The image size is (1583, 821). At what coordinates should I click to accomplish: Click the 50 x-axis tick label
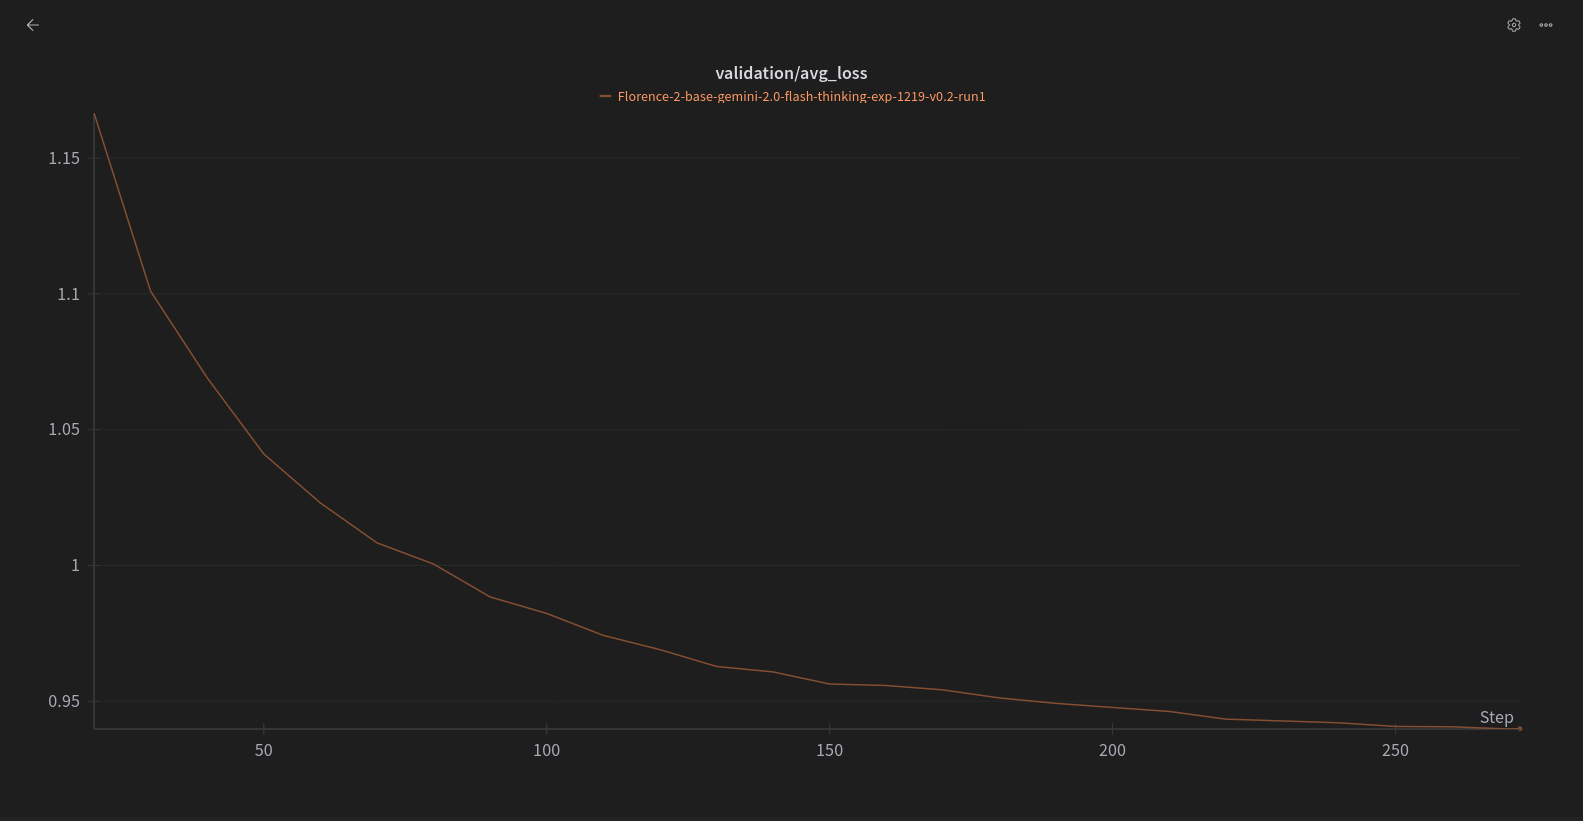263,750
